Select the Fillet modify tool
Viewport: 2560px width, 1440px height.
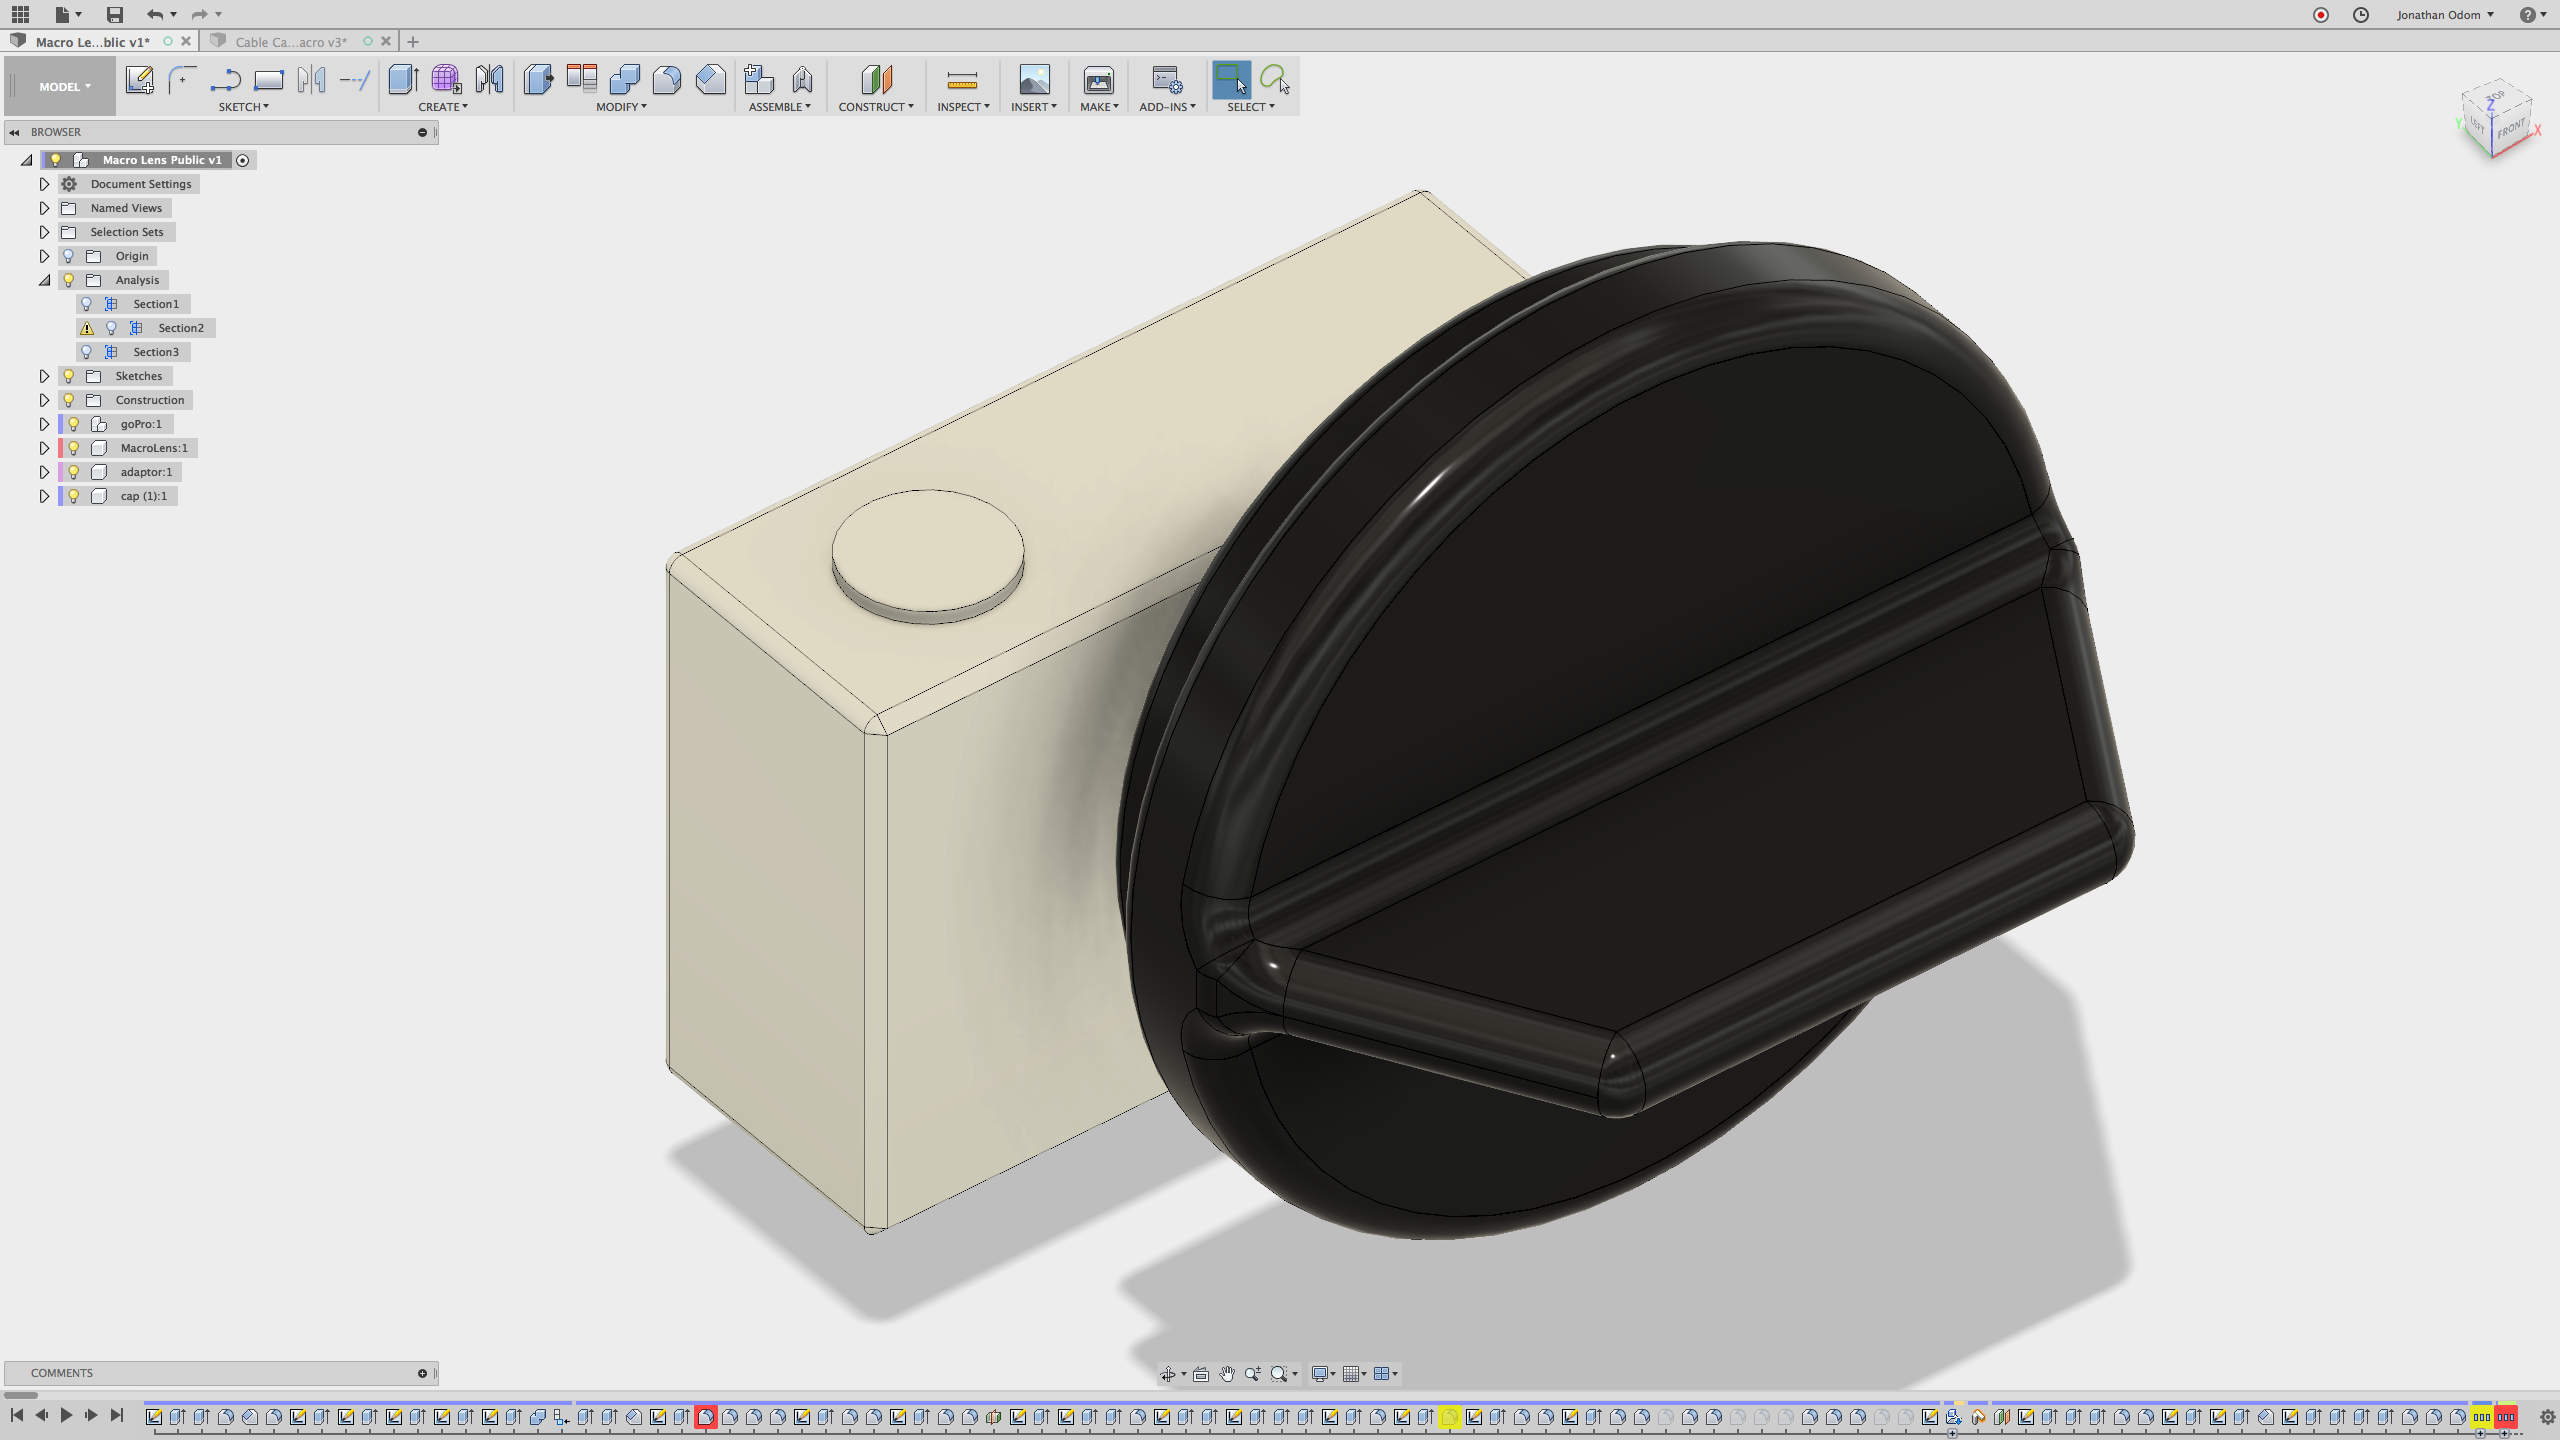point(667,79)
